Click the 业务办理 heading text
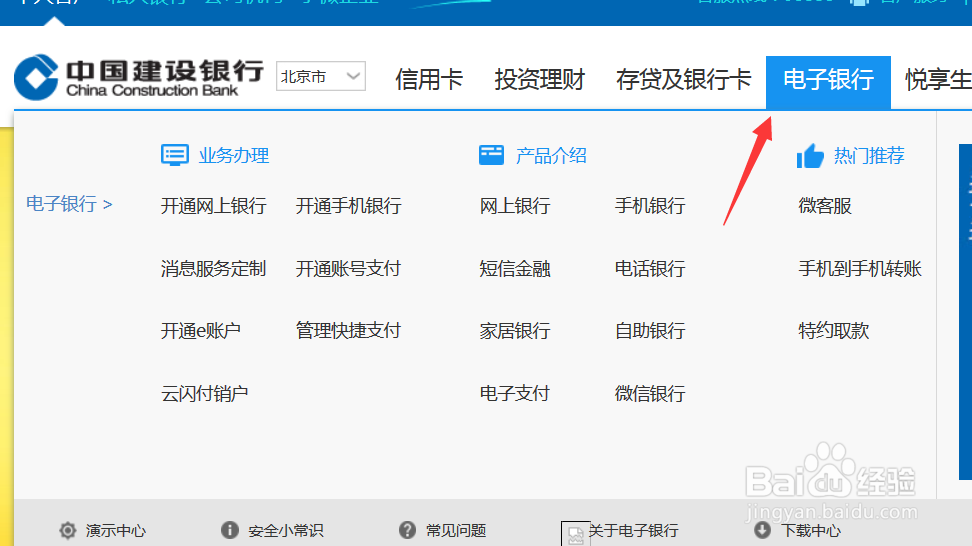Screen dimensions: 972x546 (x=234, y=156)
